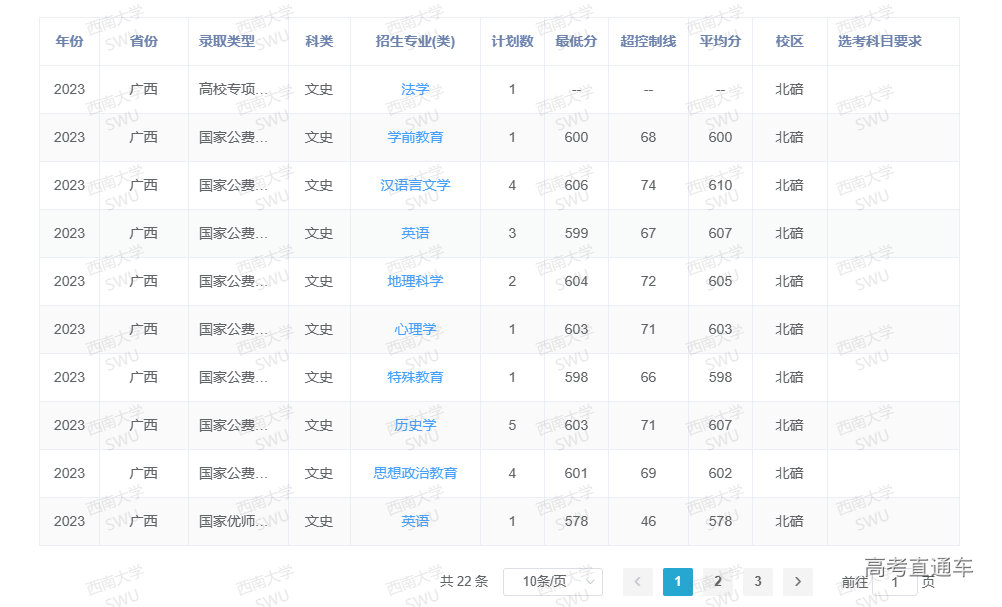Click the 最低分 column header
This screenshot has height=607, width=1002.
(576, 41)
